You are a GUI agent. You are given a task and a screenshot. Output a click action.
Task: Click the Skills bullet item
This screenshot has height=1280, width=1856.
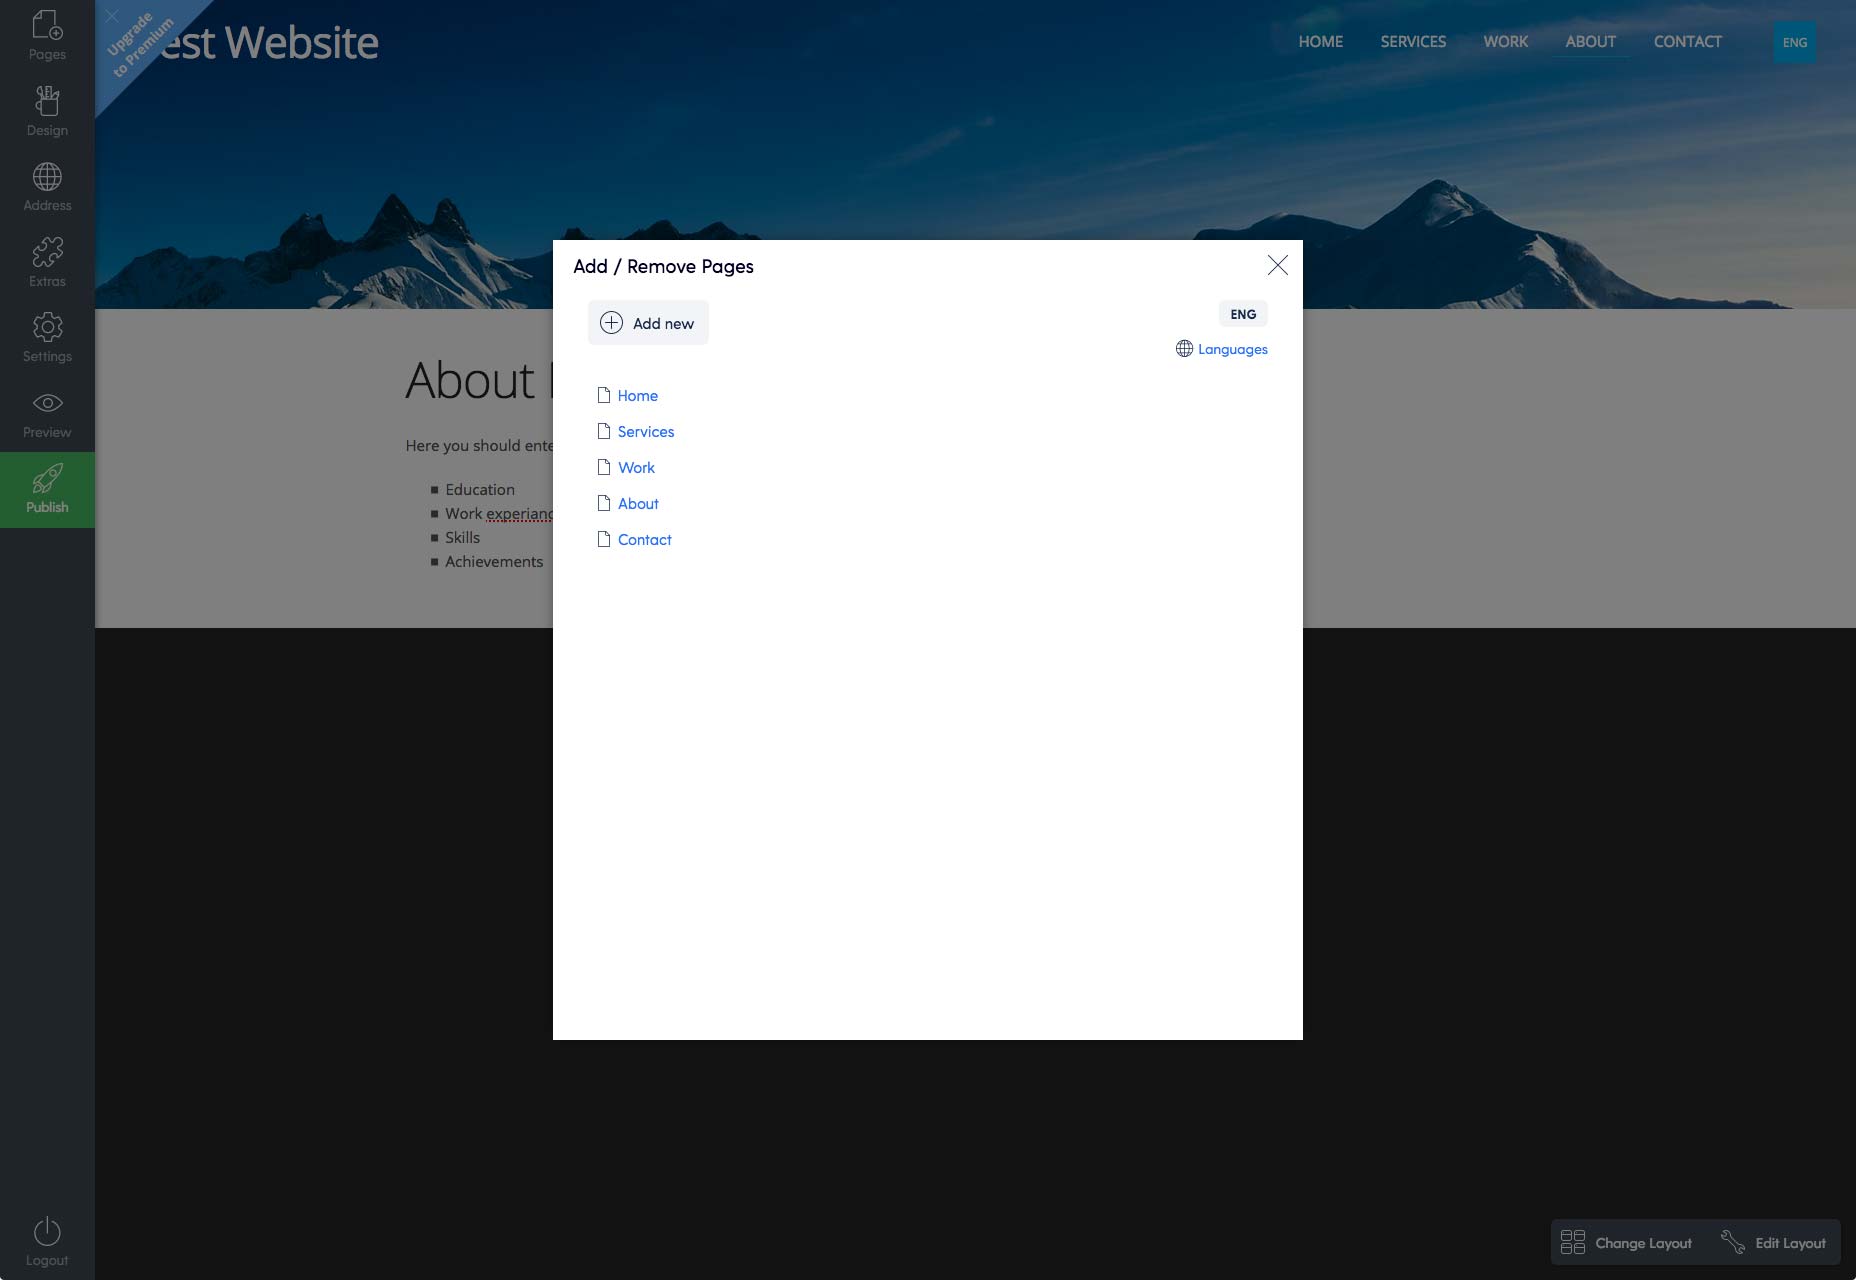(x=462, y=538)
